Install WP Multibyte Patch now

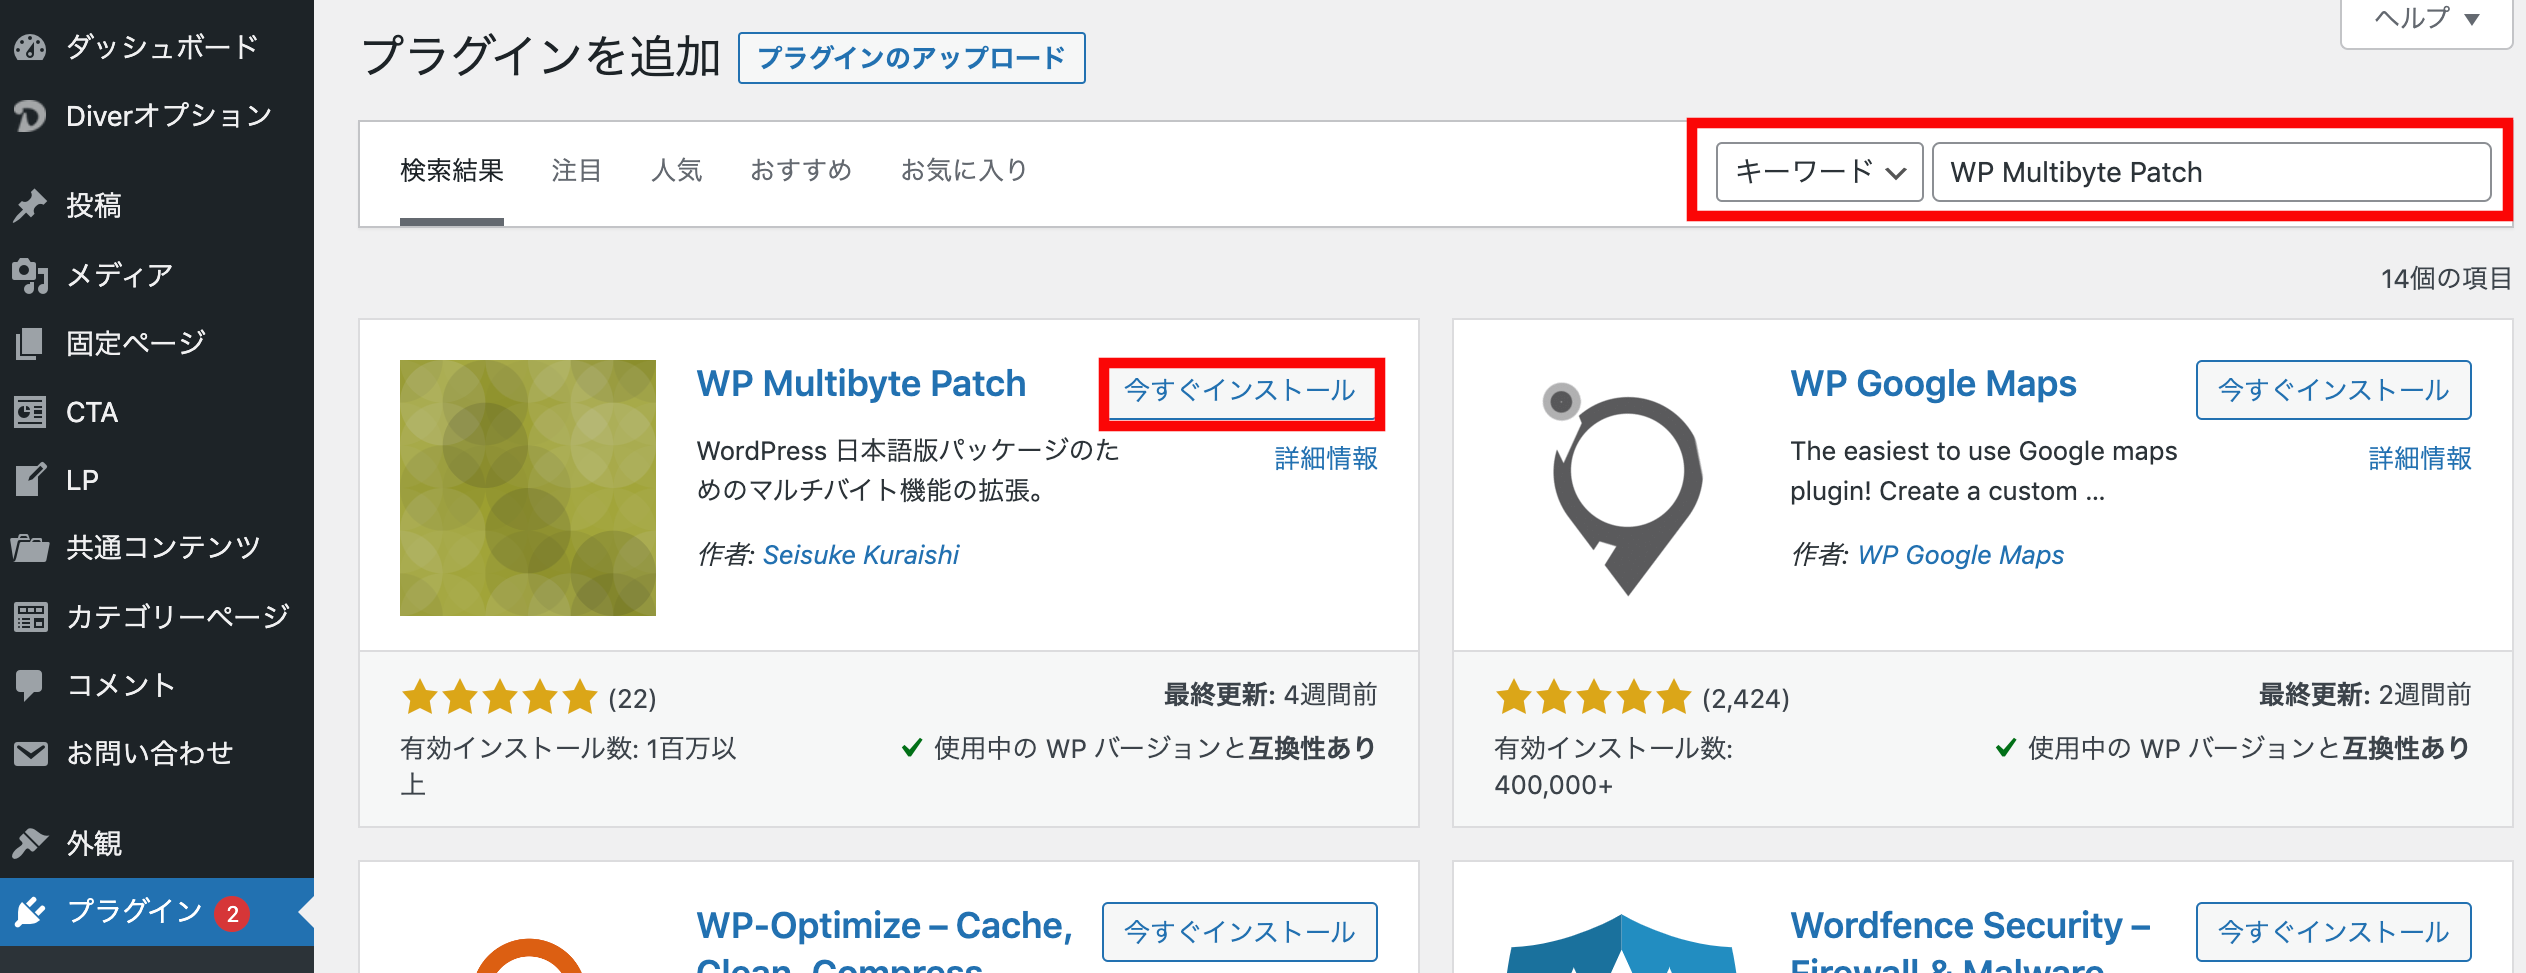click(1240, 390)
